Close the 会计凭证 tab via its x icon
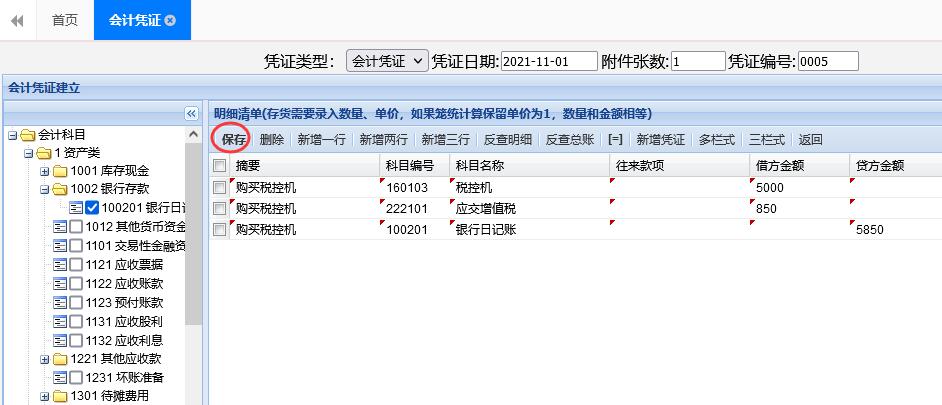The width and height of the screenshot is (942, 405). point(171,20)
